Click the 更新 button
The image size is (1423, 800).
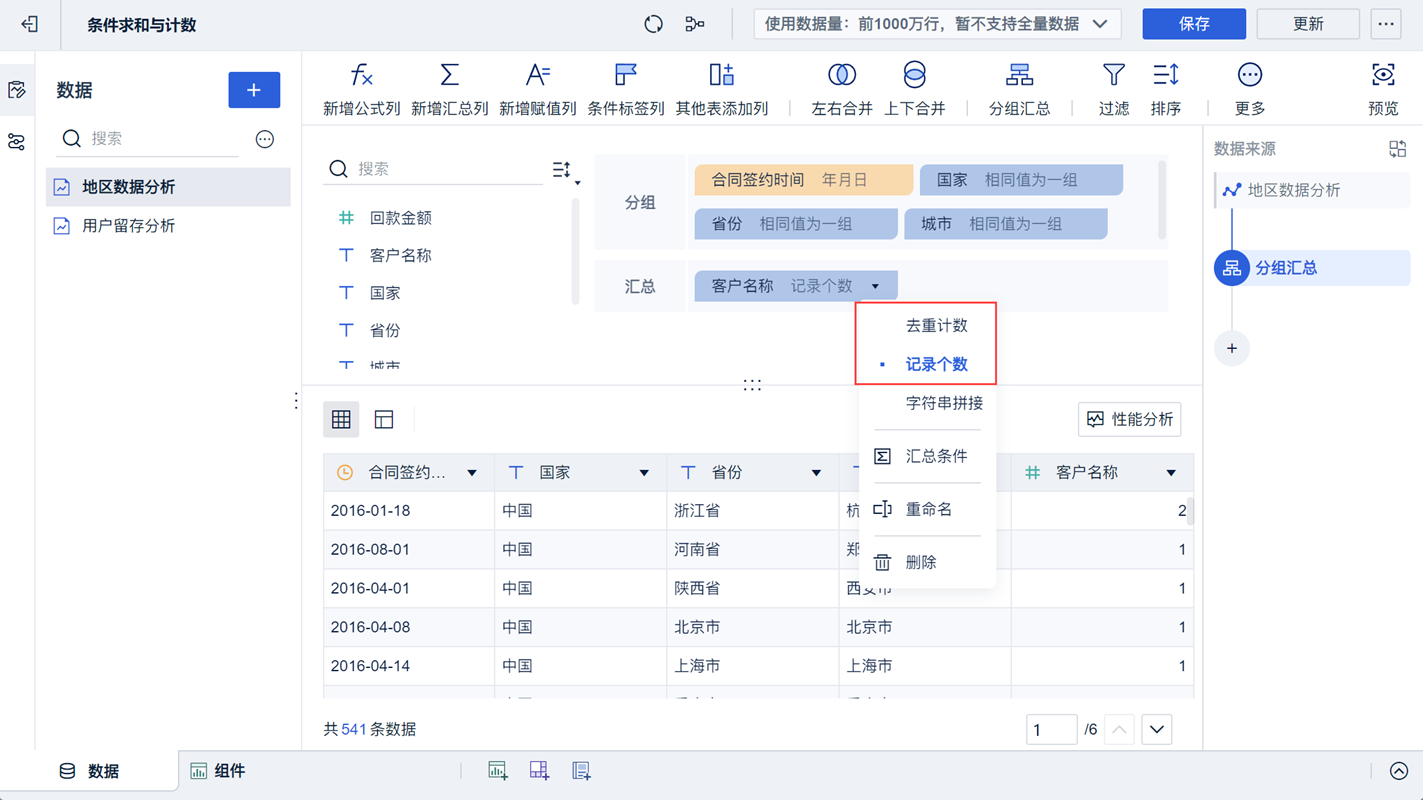(1308, 24)
